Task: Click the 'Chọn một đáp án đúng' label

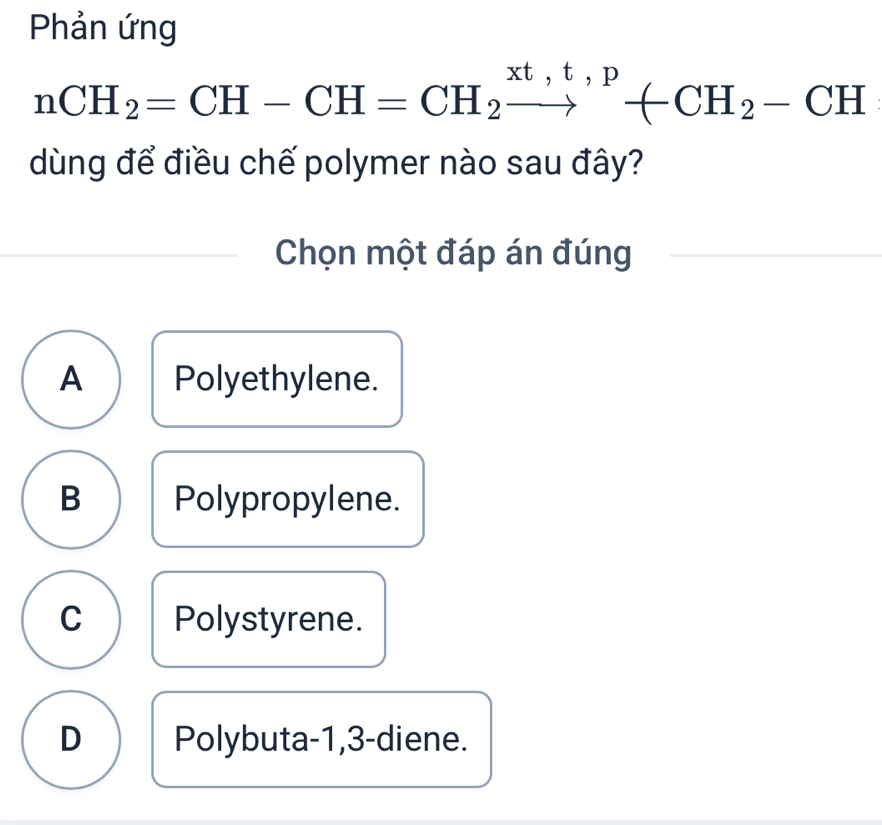Action: tap(454, 255)
